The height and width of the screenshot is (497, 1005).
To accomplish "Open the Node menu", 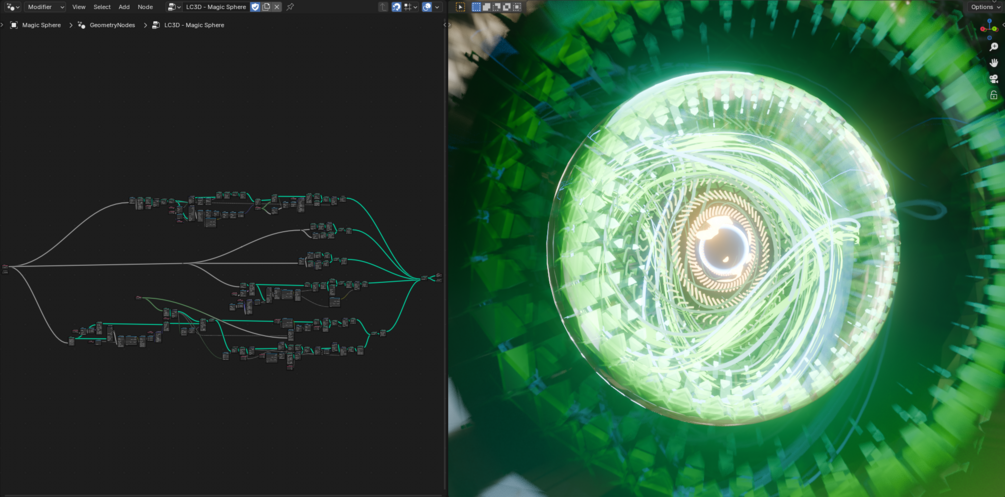I will [x=145, y=6].
